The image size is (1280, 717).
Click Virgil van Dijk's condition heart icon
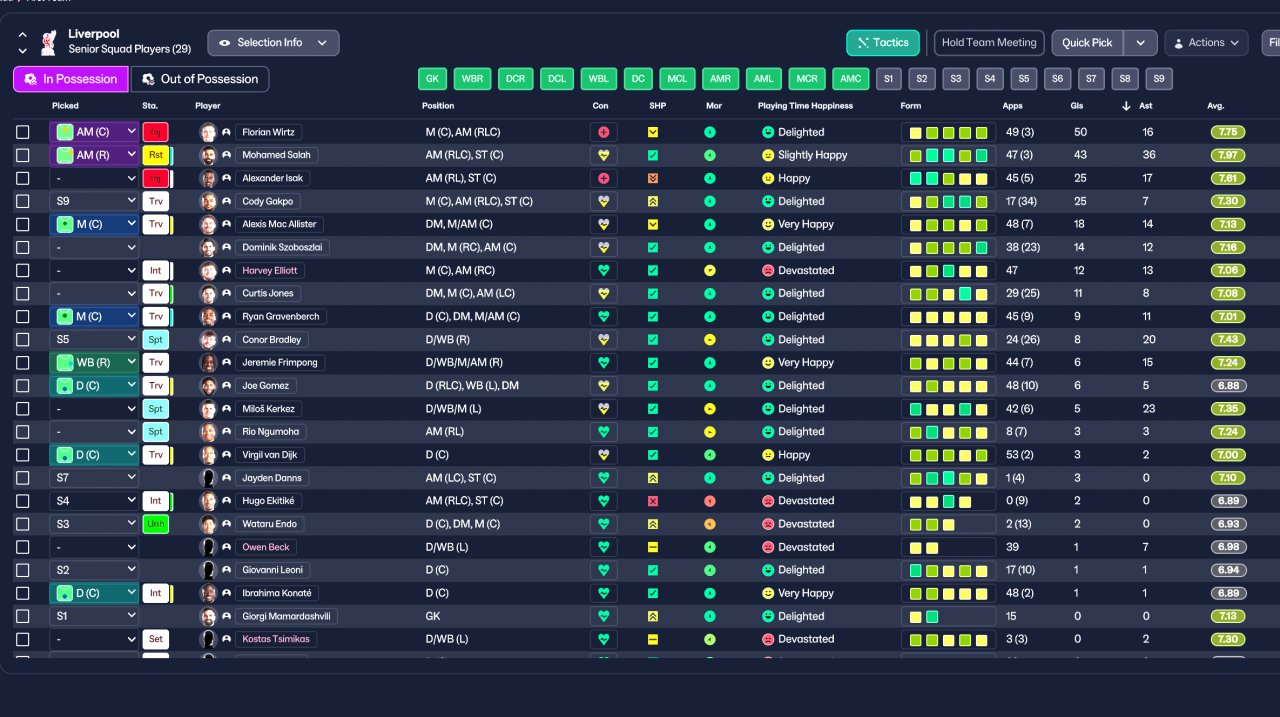[603, 455]
